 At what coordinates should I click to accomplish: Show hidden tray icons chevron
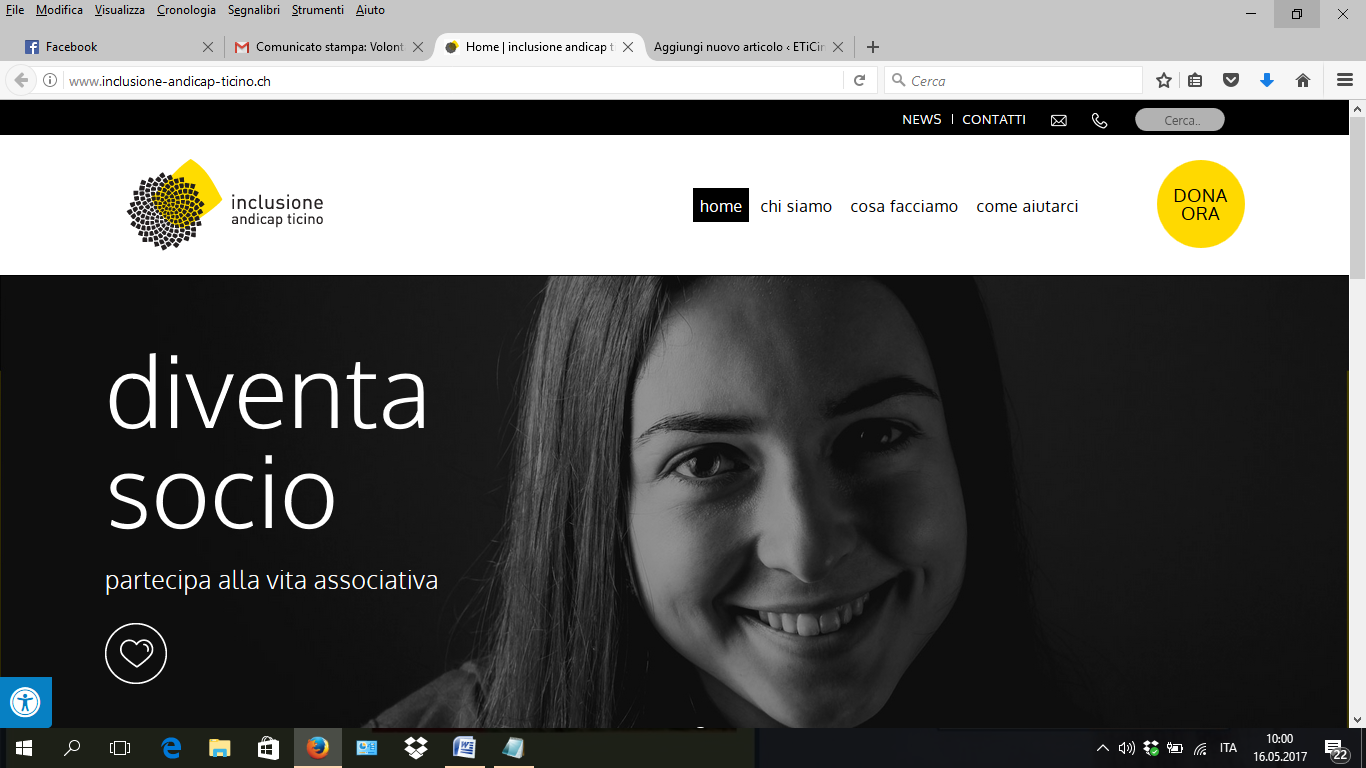[x=1102, y=748]
